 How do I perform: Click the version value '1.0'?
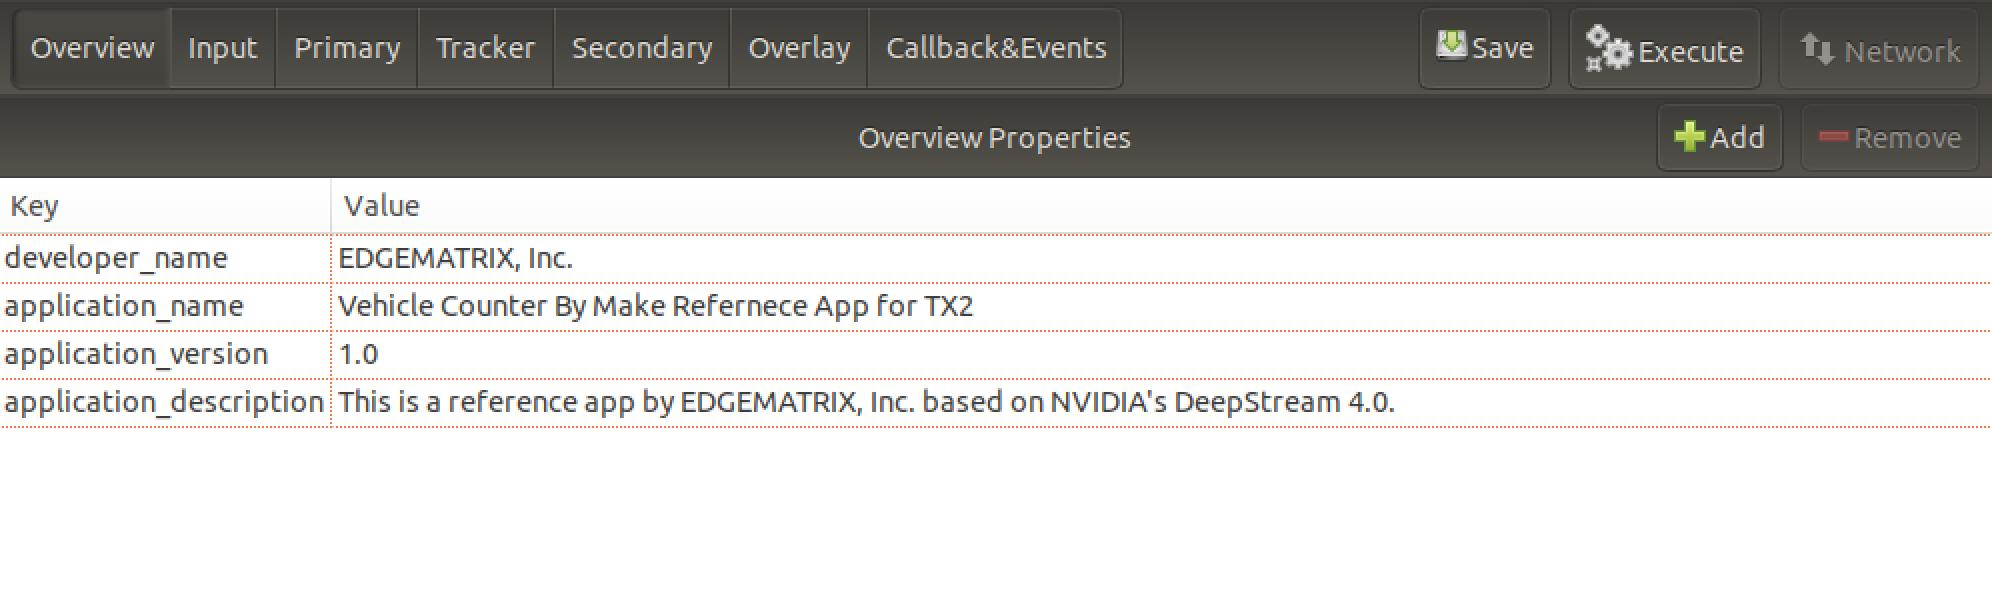pyautogui.click(x=1161, y=355)
